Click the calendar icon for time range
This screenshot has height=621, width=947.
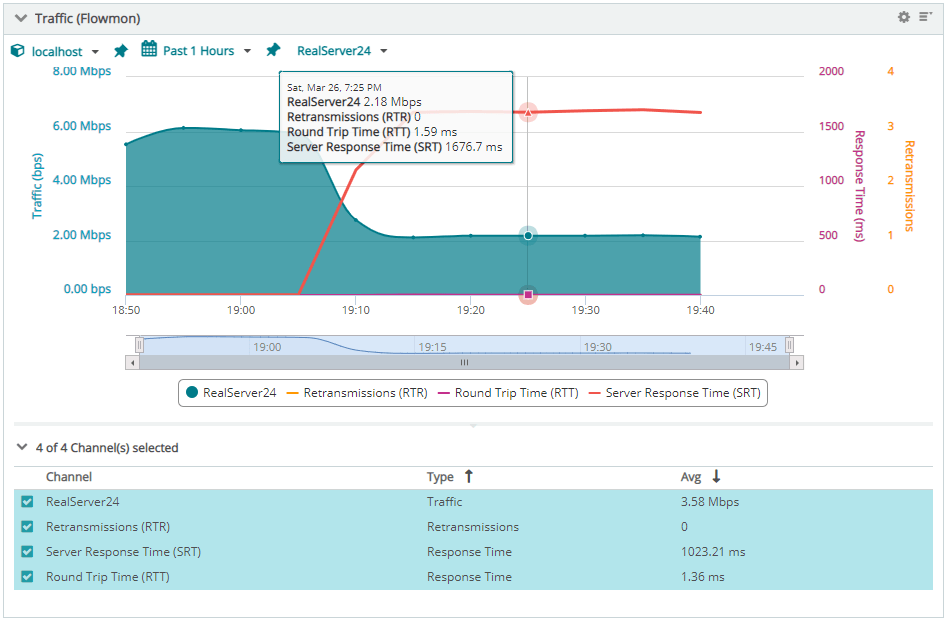[149, 50]
